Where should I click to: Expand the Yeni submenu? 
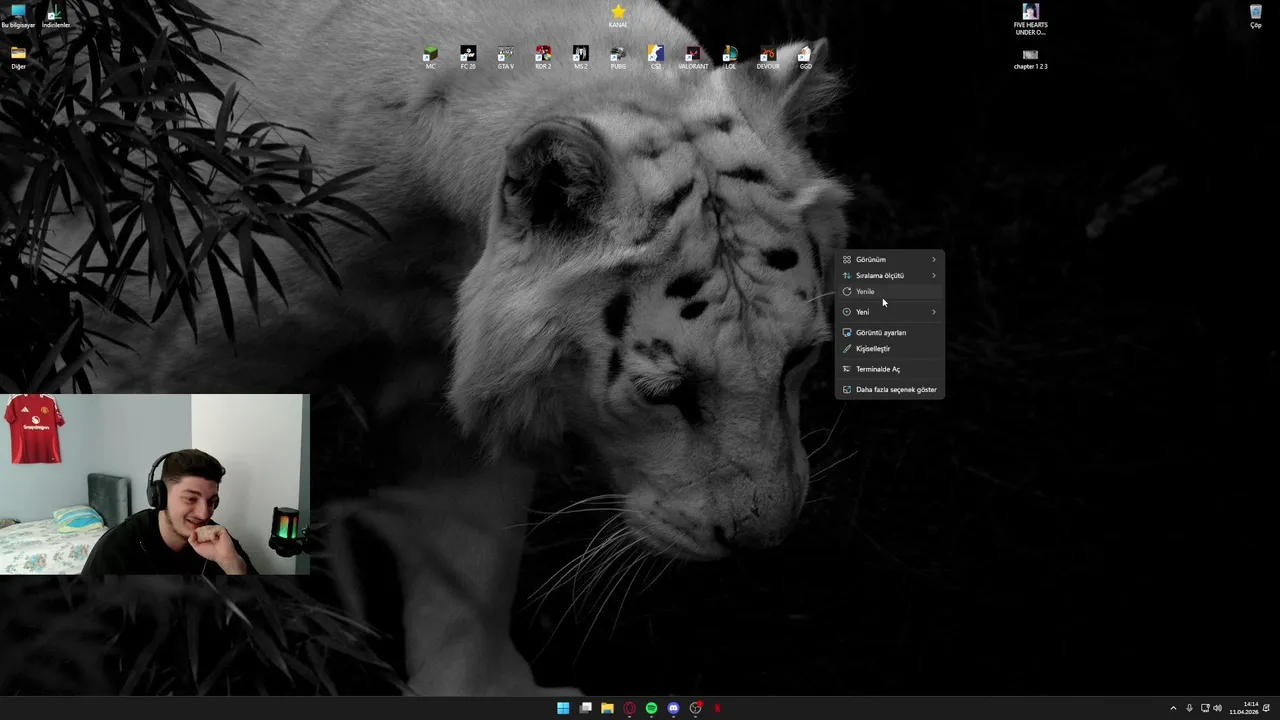point(890,311)
